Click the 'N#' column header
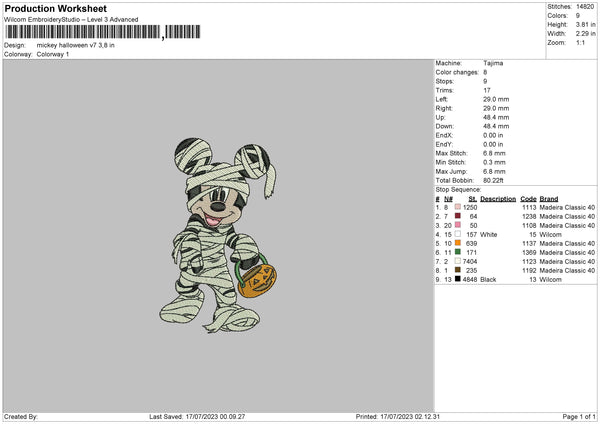600x424 pixels. 448,199
